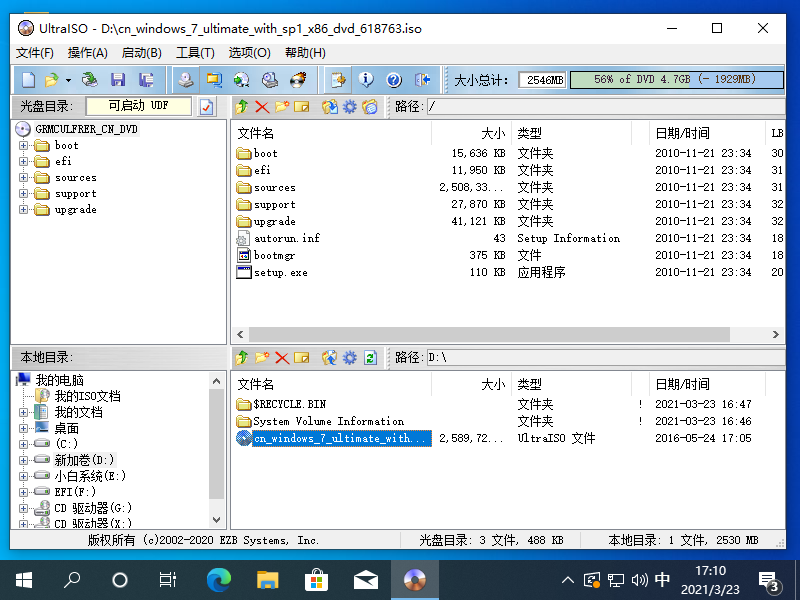Open the 启动(B) menu
Viewport: 800px width, 600px height.
141,52
